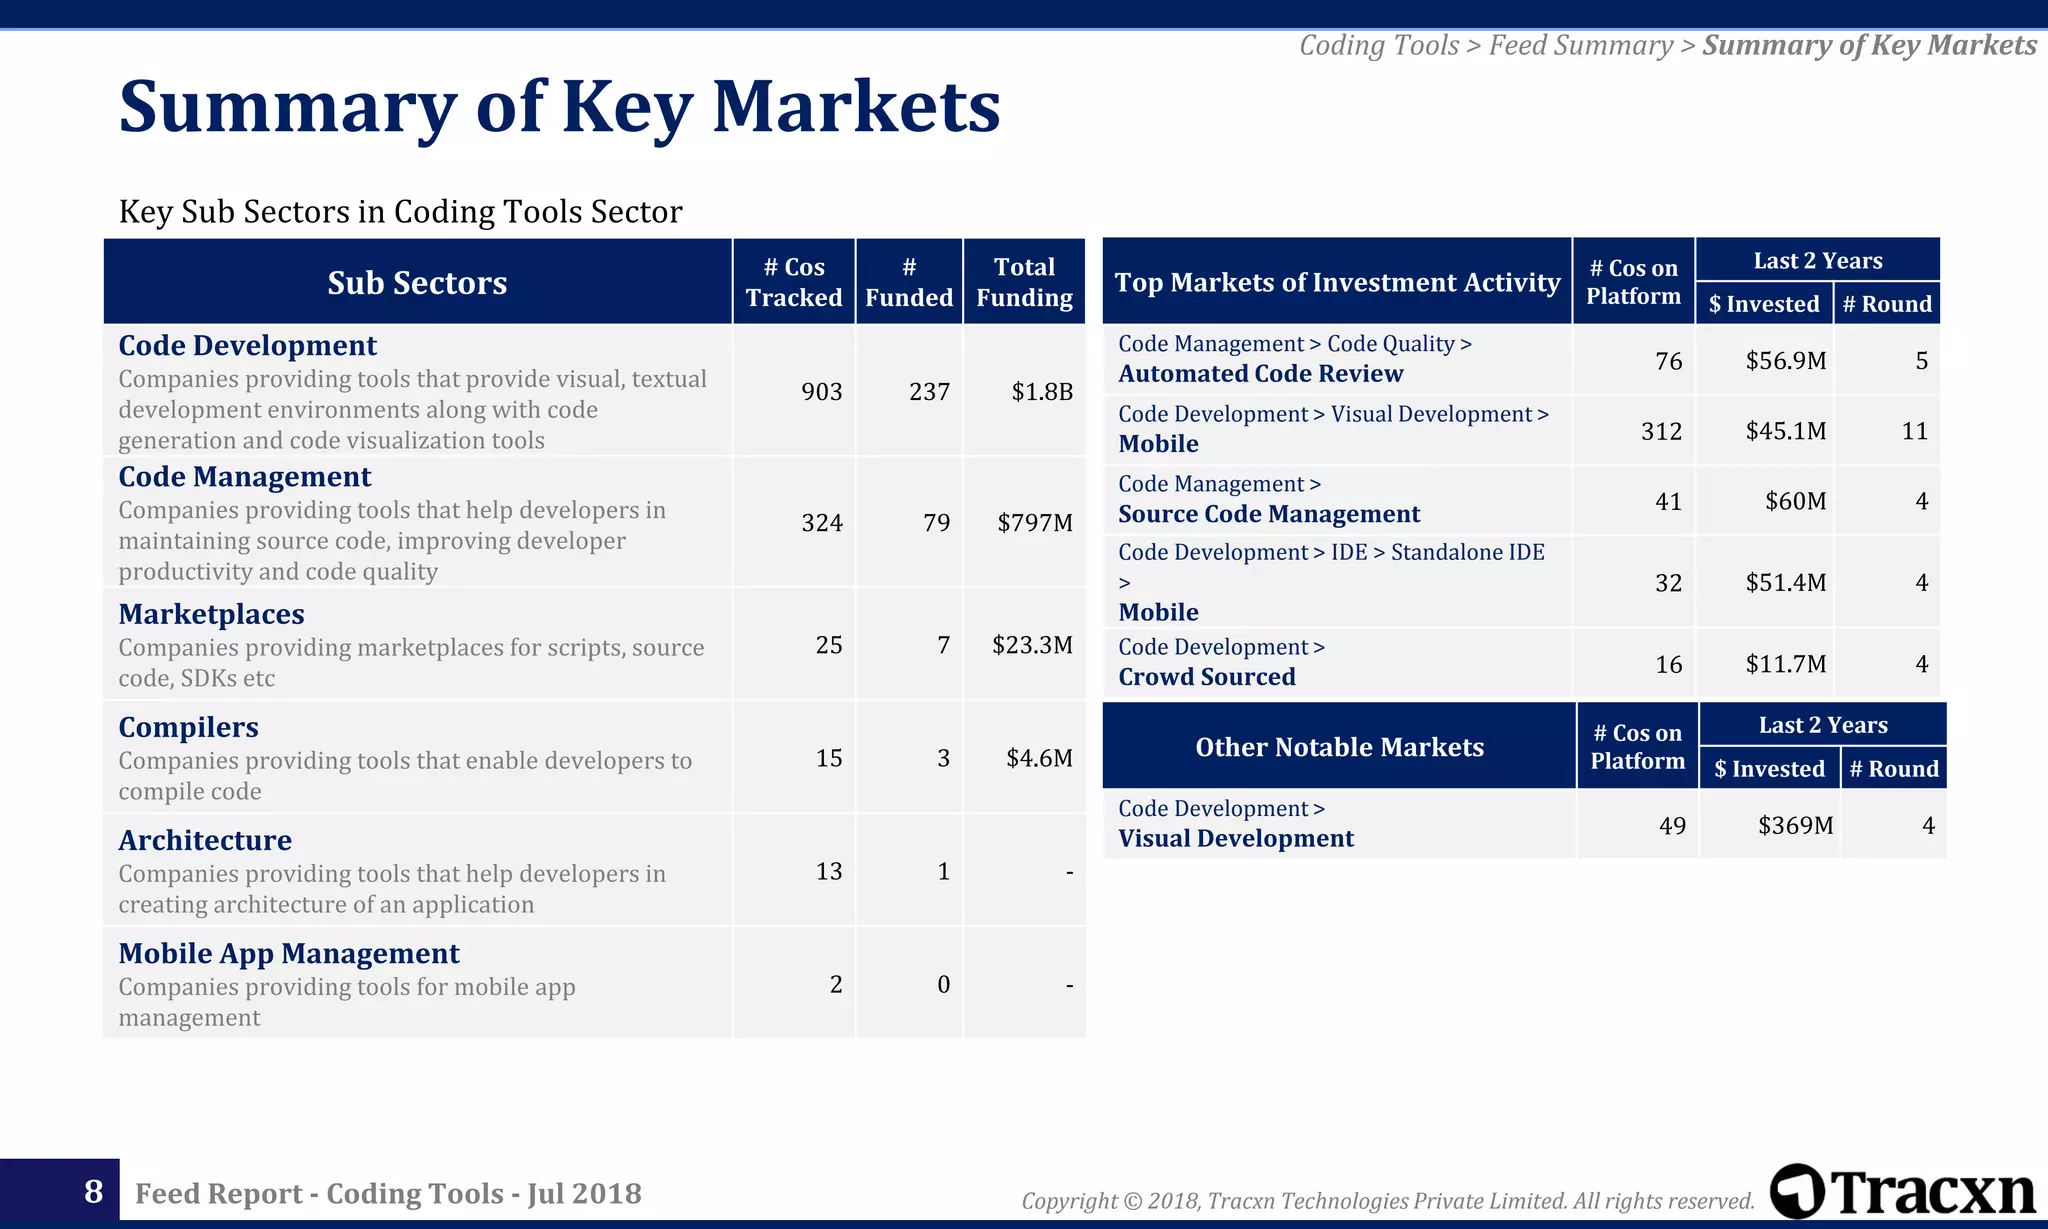Click the '$60M' invested value
2048x1229 pixels.
[1796, 501]
